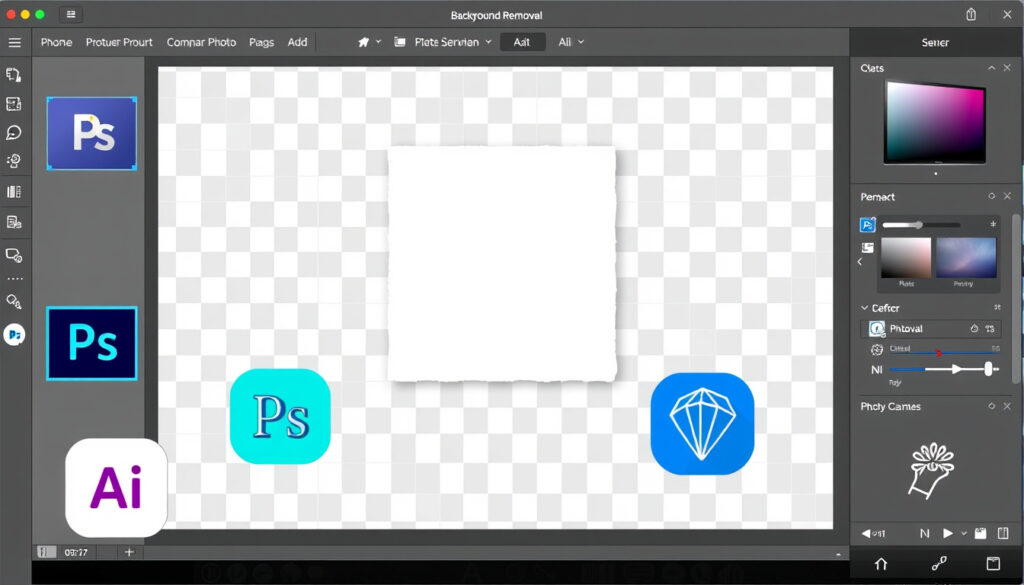Click the share icon in title bar
The image size is (1024, 585).
(x=971, y=14)
